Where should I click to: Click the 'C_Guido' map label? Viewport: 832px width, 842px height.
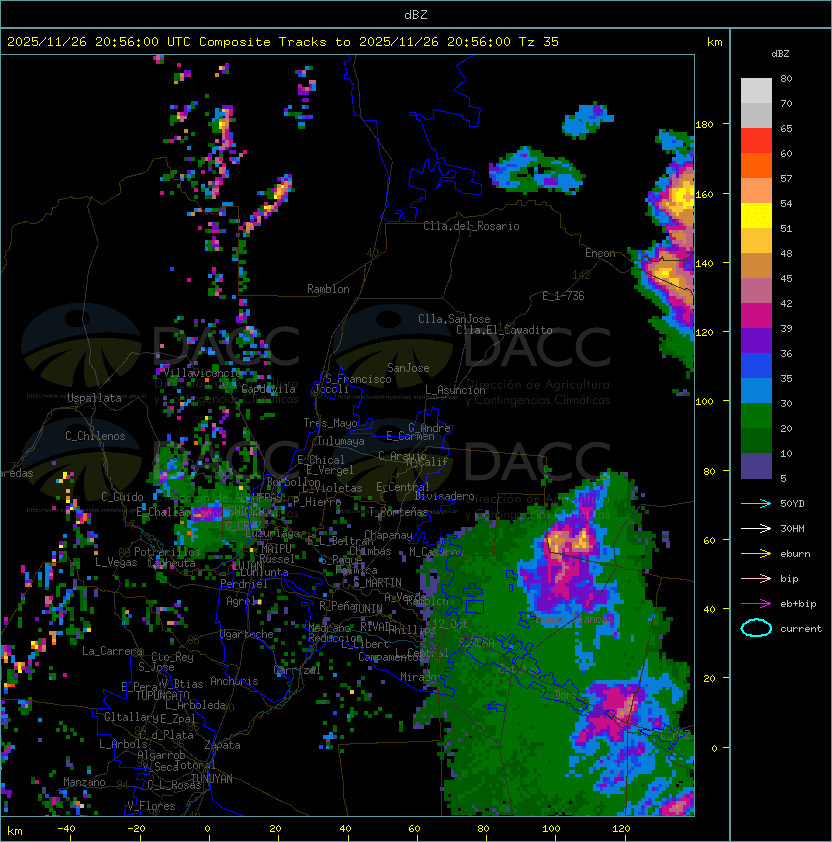click(x=122, y=497)
